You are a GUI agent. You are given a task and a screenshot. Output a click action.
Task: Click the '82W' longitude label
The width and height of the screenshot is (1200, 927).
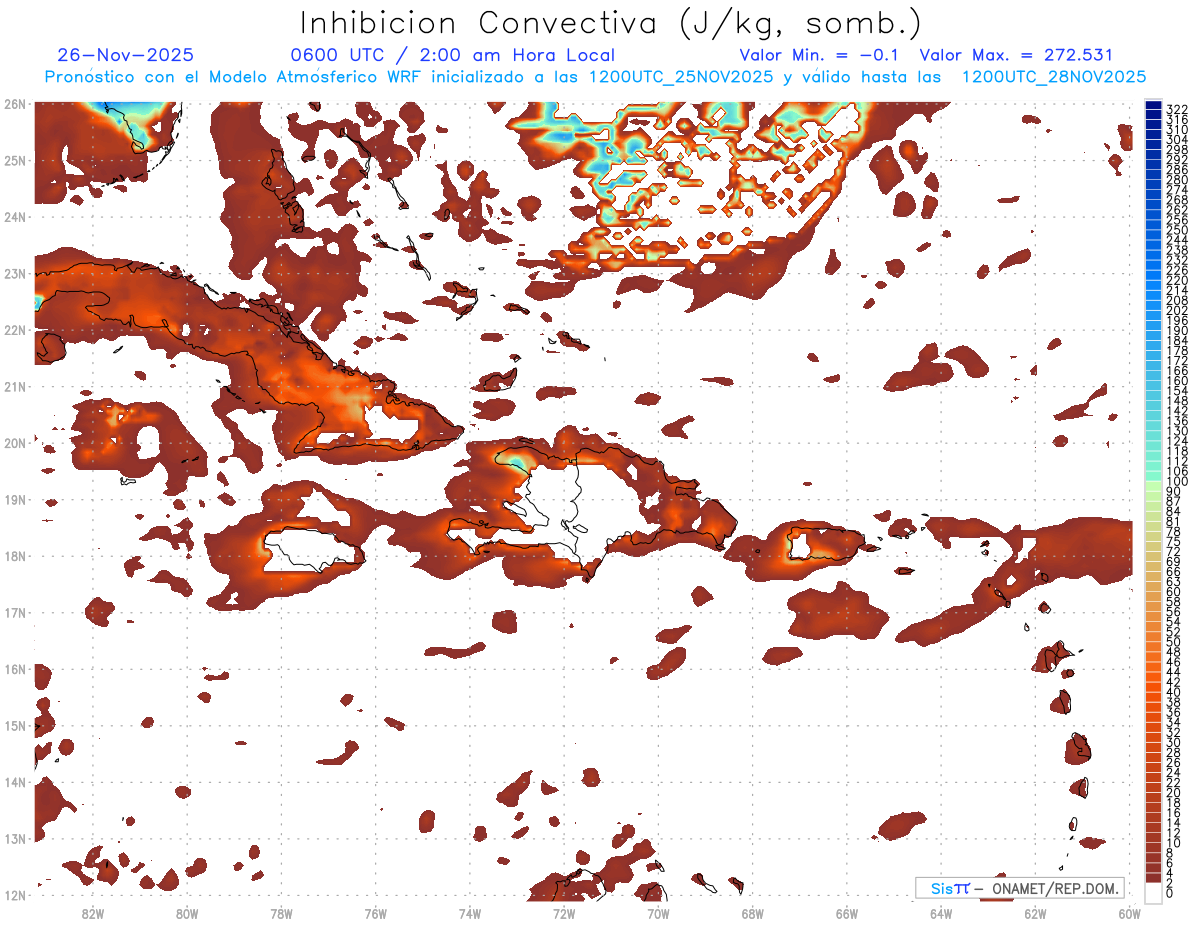point(92,913)
